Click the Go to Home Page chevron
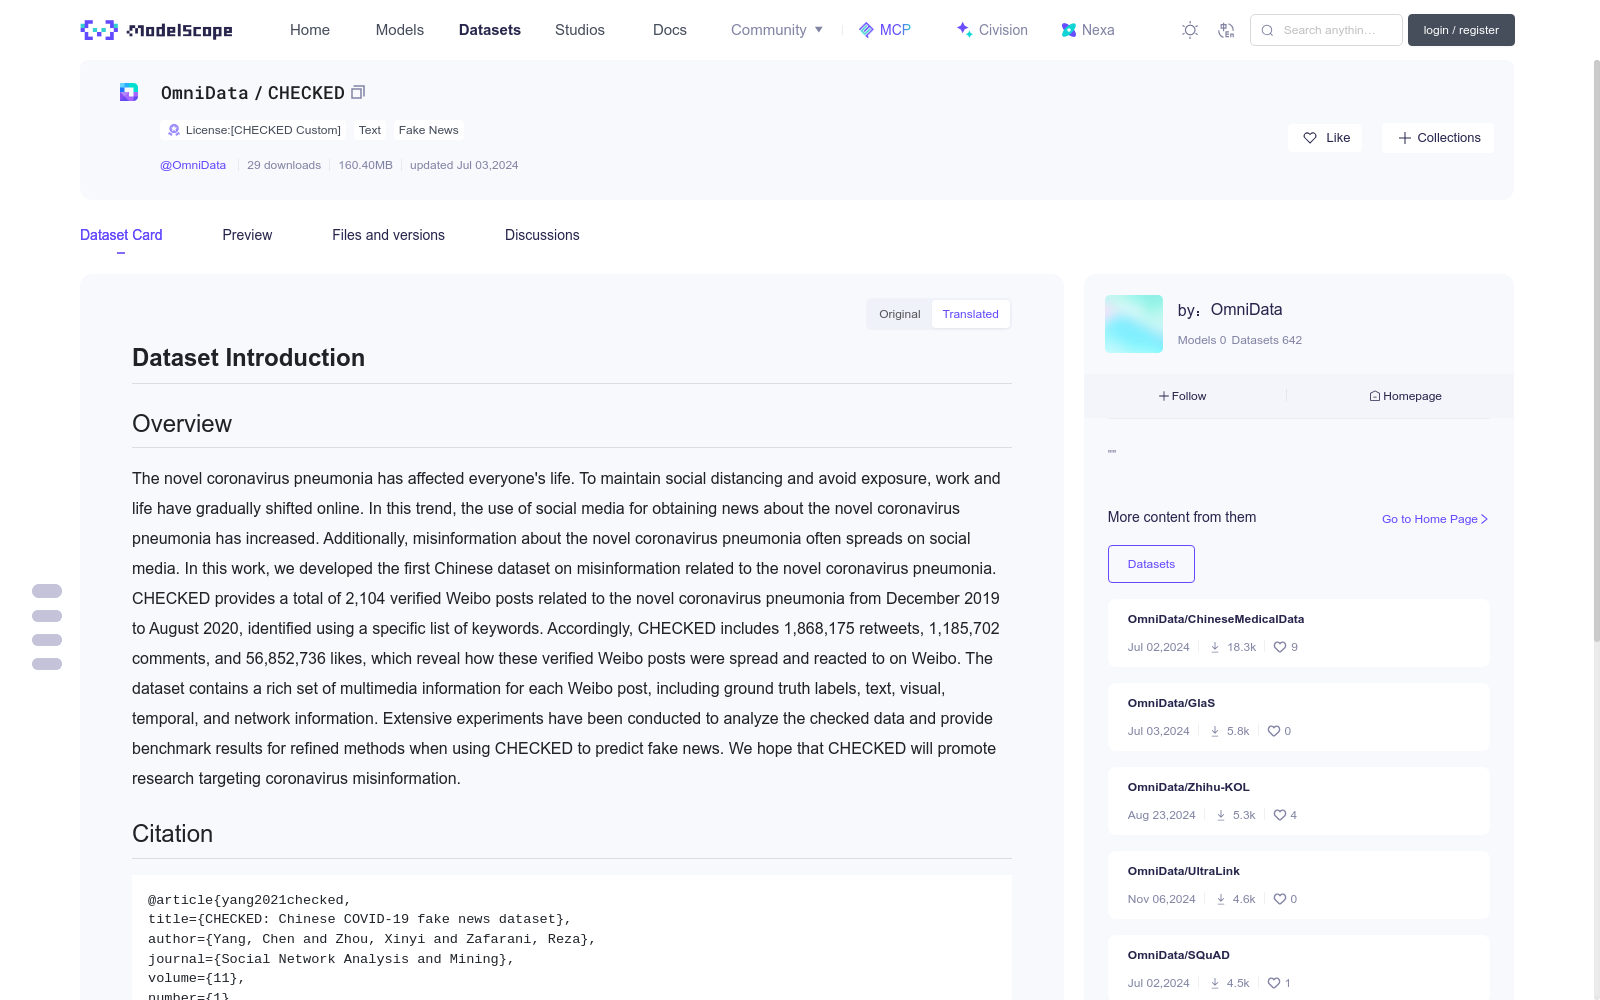Viewport: 1600px width, 1000px height. [1484, 519]
